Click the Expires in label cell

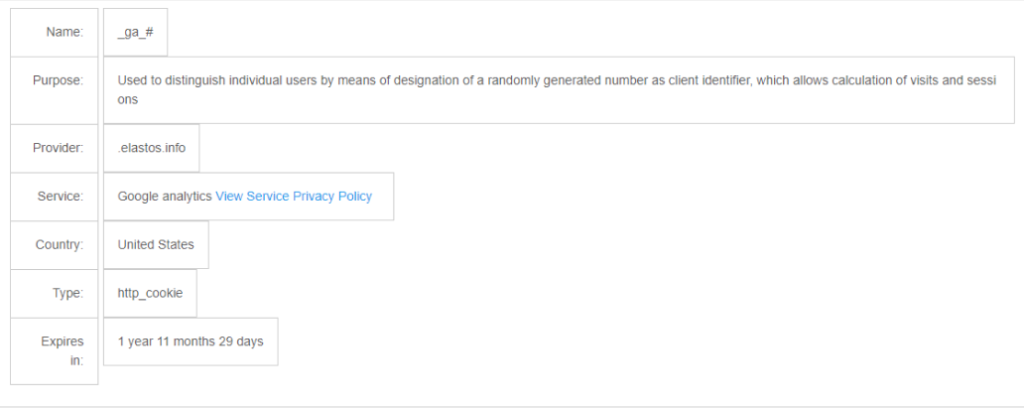[x=54, y=351]
